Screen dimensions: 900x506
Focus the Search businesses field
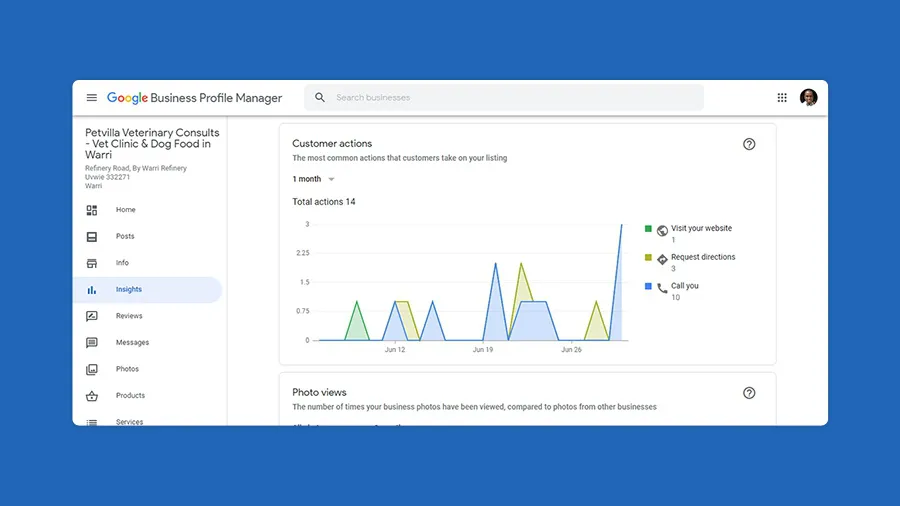(504, 98)
